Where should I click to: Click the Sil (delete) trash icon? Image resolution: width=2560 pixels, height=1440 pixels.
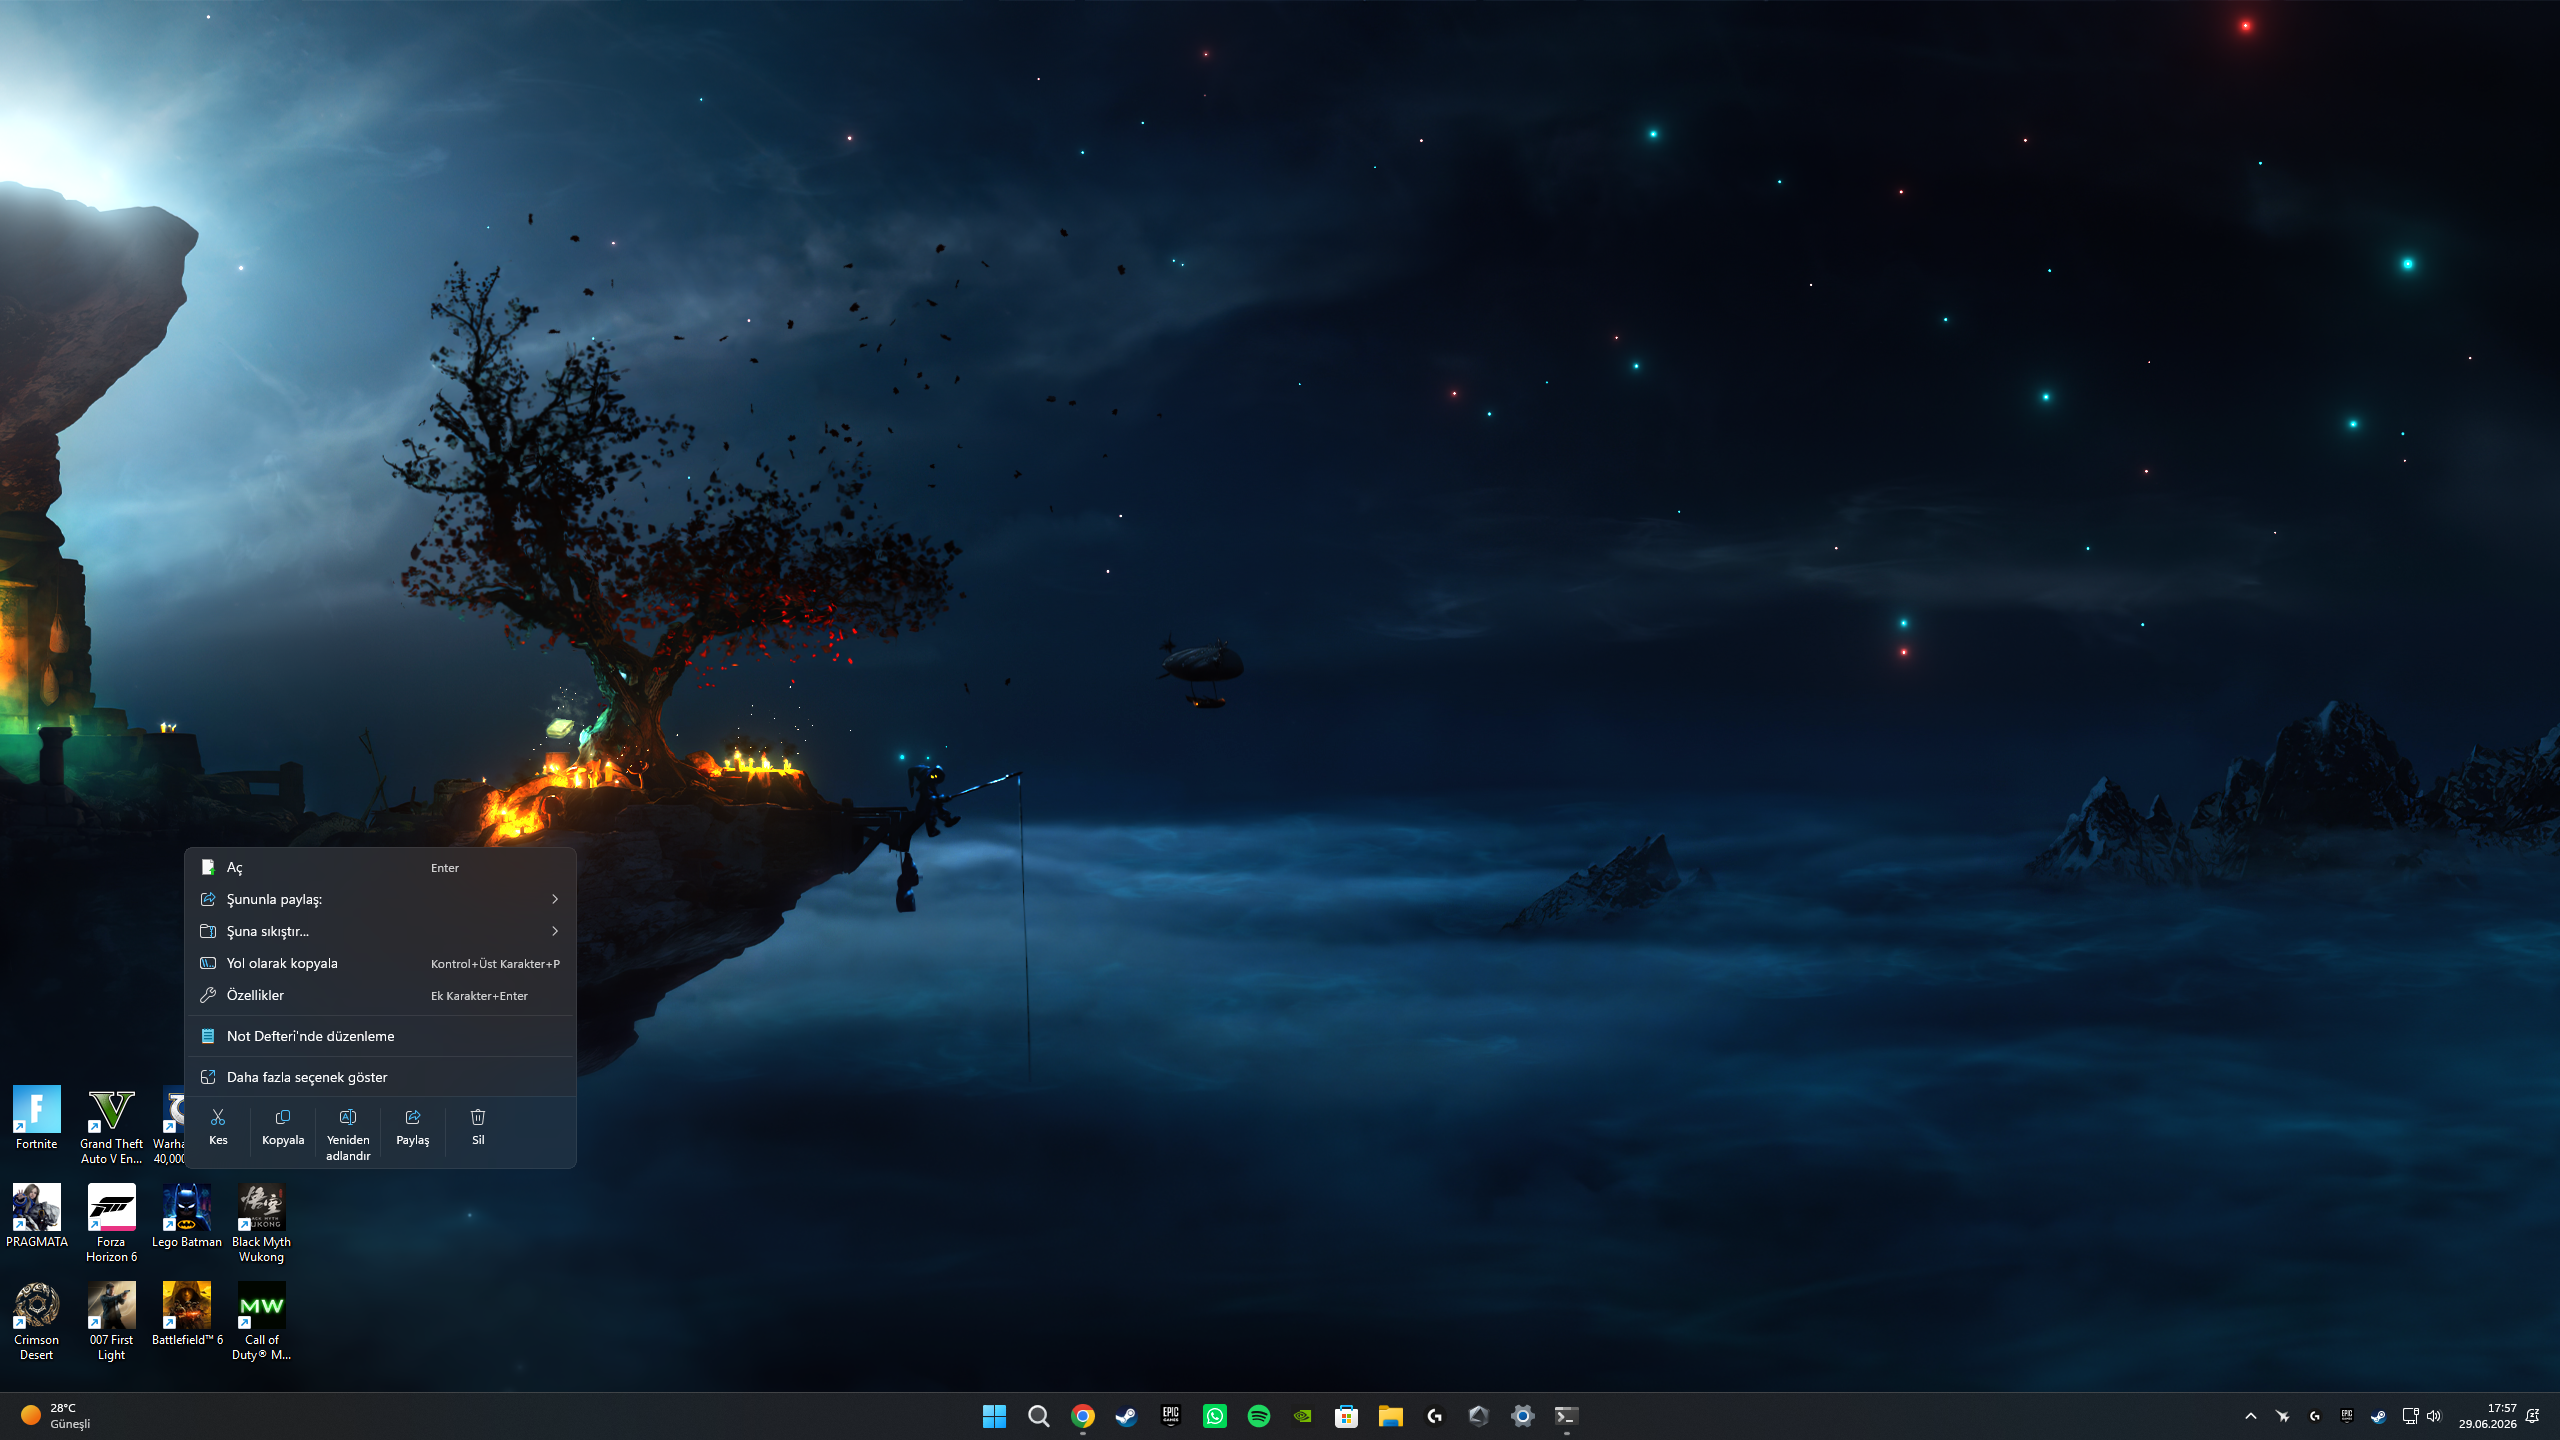click(478, 1117)
